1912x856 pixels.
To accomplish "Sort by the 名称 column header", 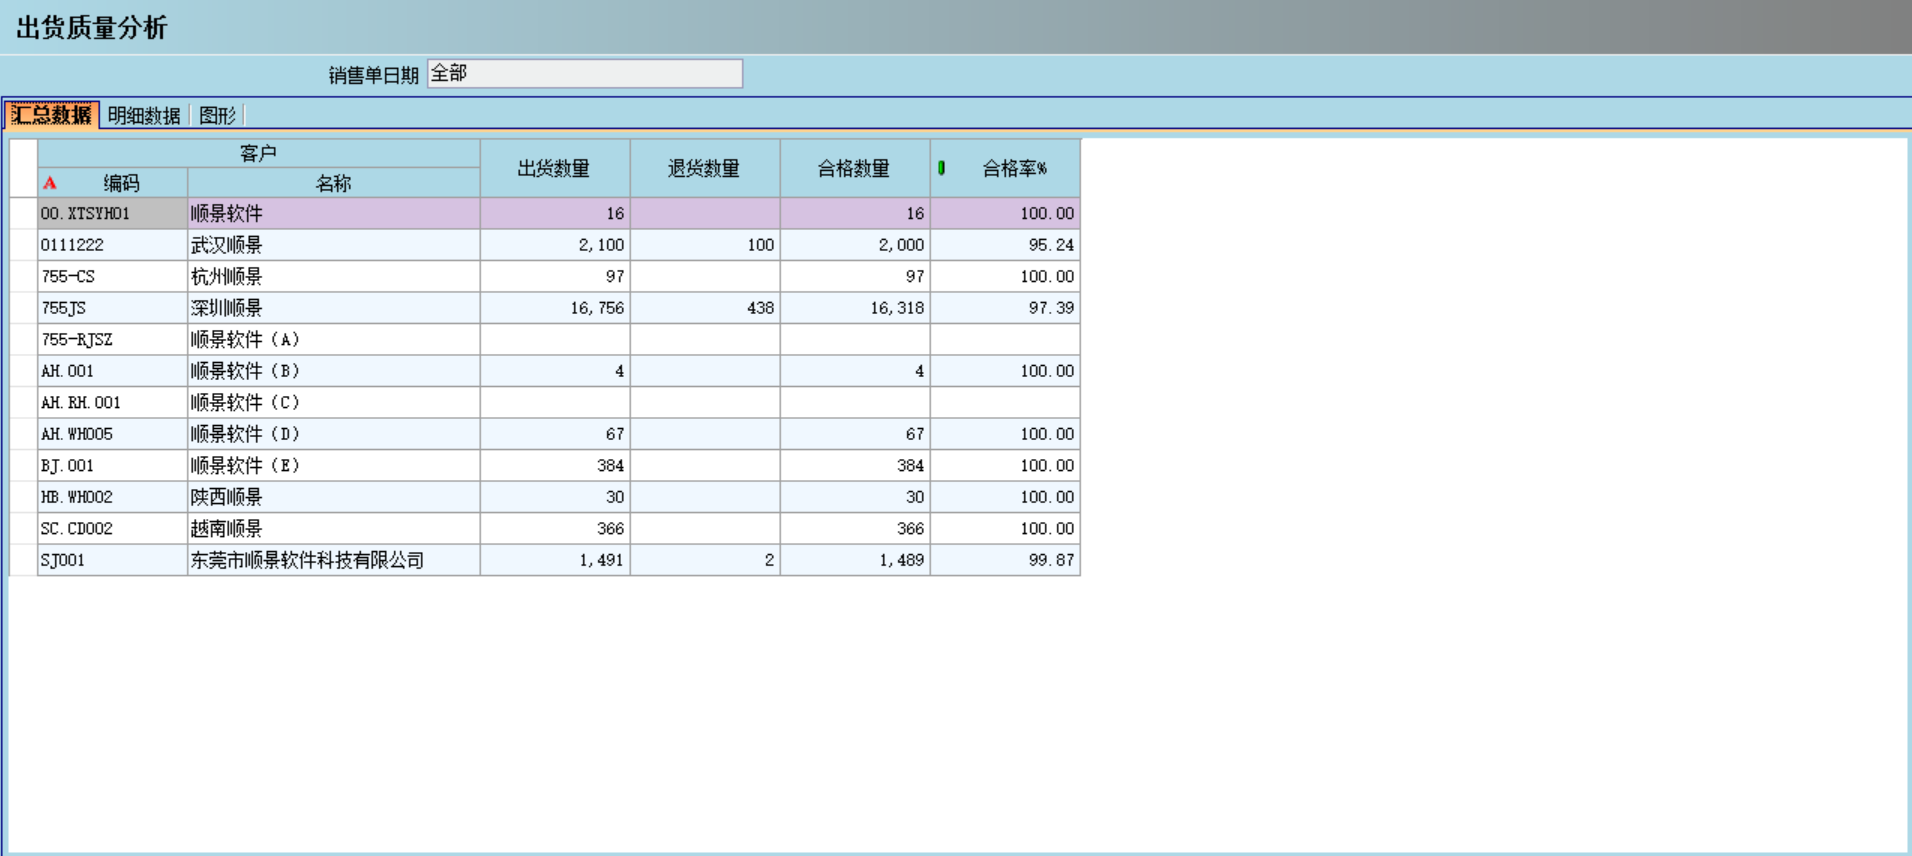I will (333, 183).
